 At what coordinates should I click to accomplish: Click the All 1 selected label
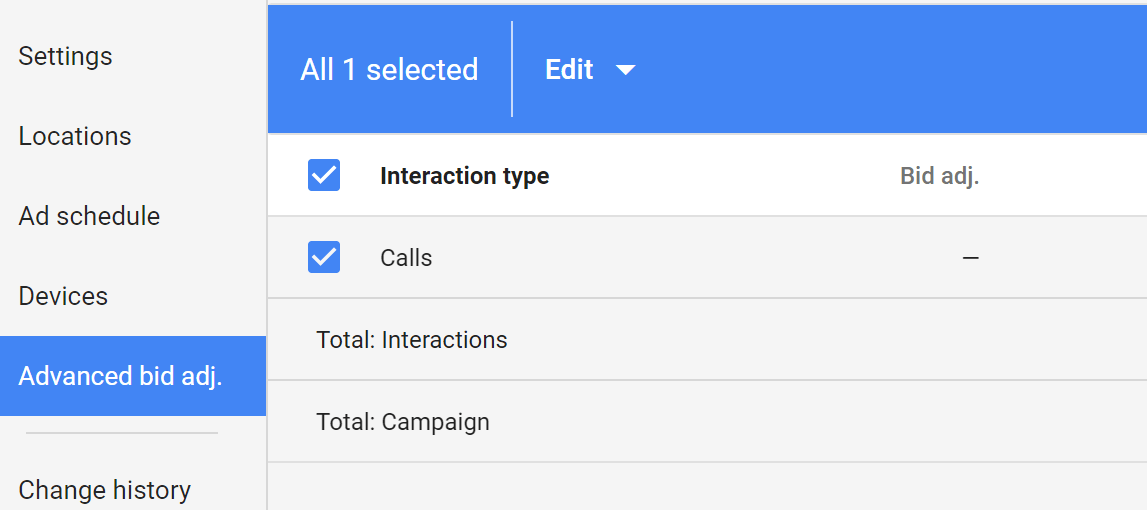click(x=389, y=70)
